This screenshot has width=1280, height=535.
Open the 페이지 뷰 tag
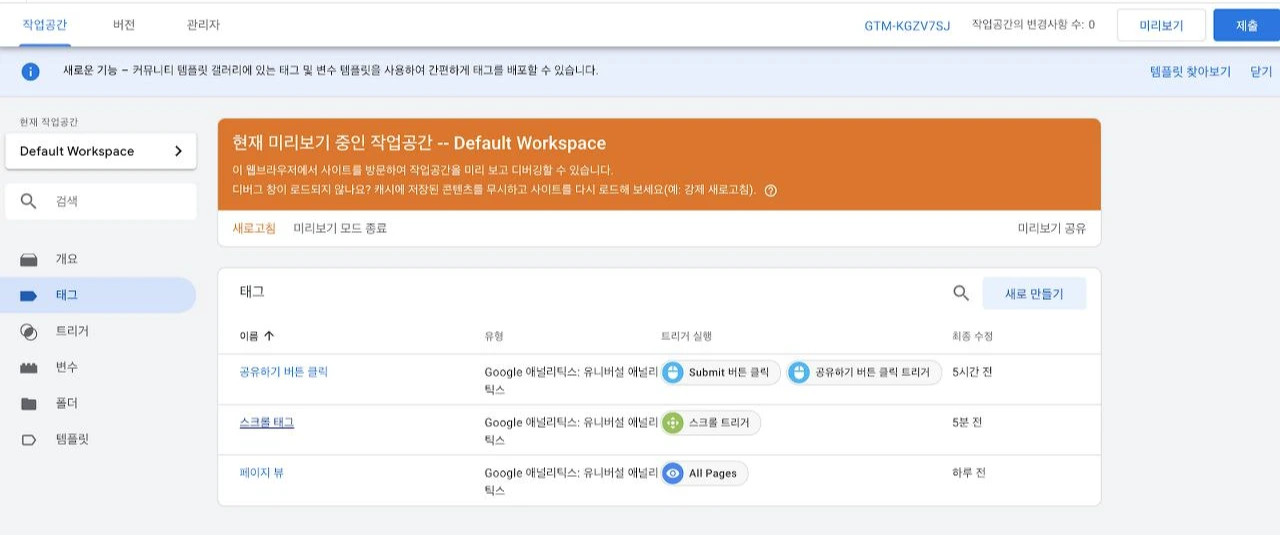click(262, 472)
